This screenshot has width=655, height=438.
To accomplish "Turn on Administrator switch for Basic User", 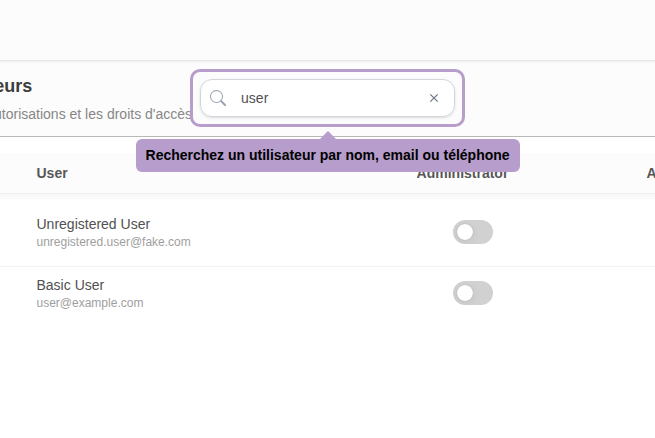I will 472,293.
